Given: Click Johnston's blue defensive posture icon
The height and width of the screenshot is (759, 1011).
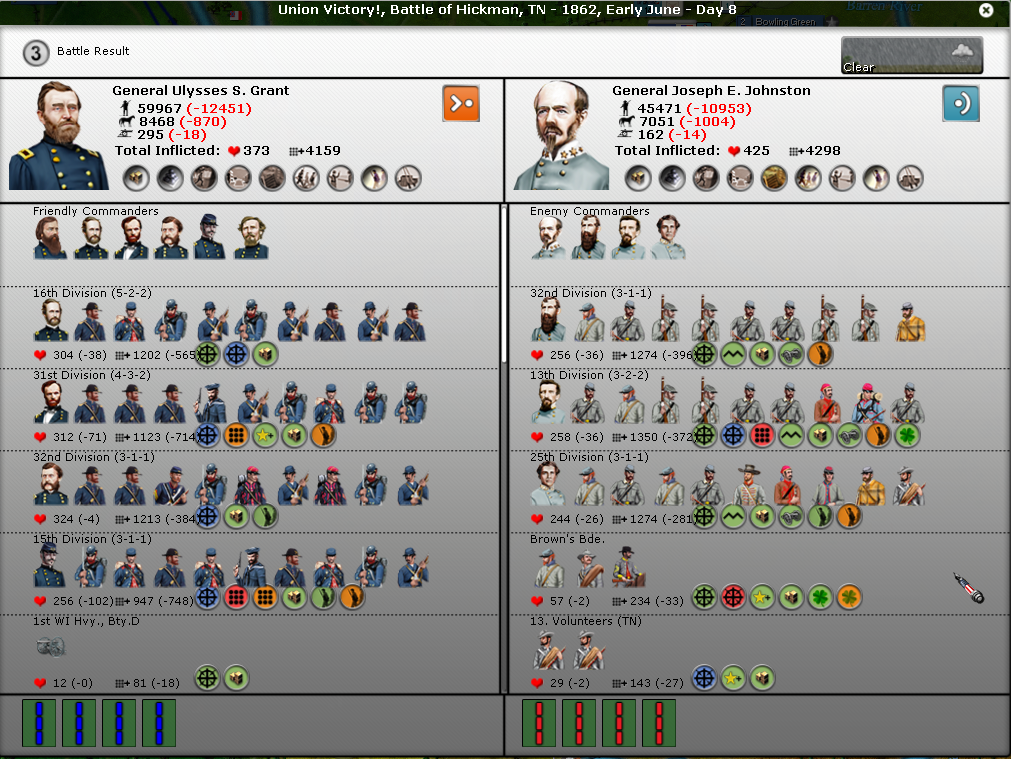Looking at the screenshot, I should pos(960,103).
